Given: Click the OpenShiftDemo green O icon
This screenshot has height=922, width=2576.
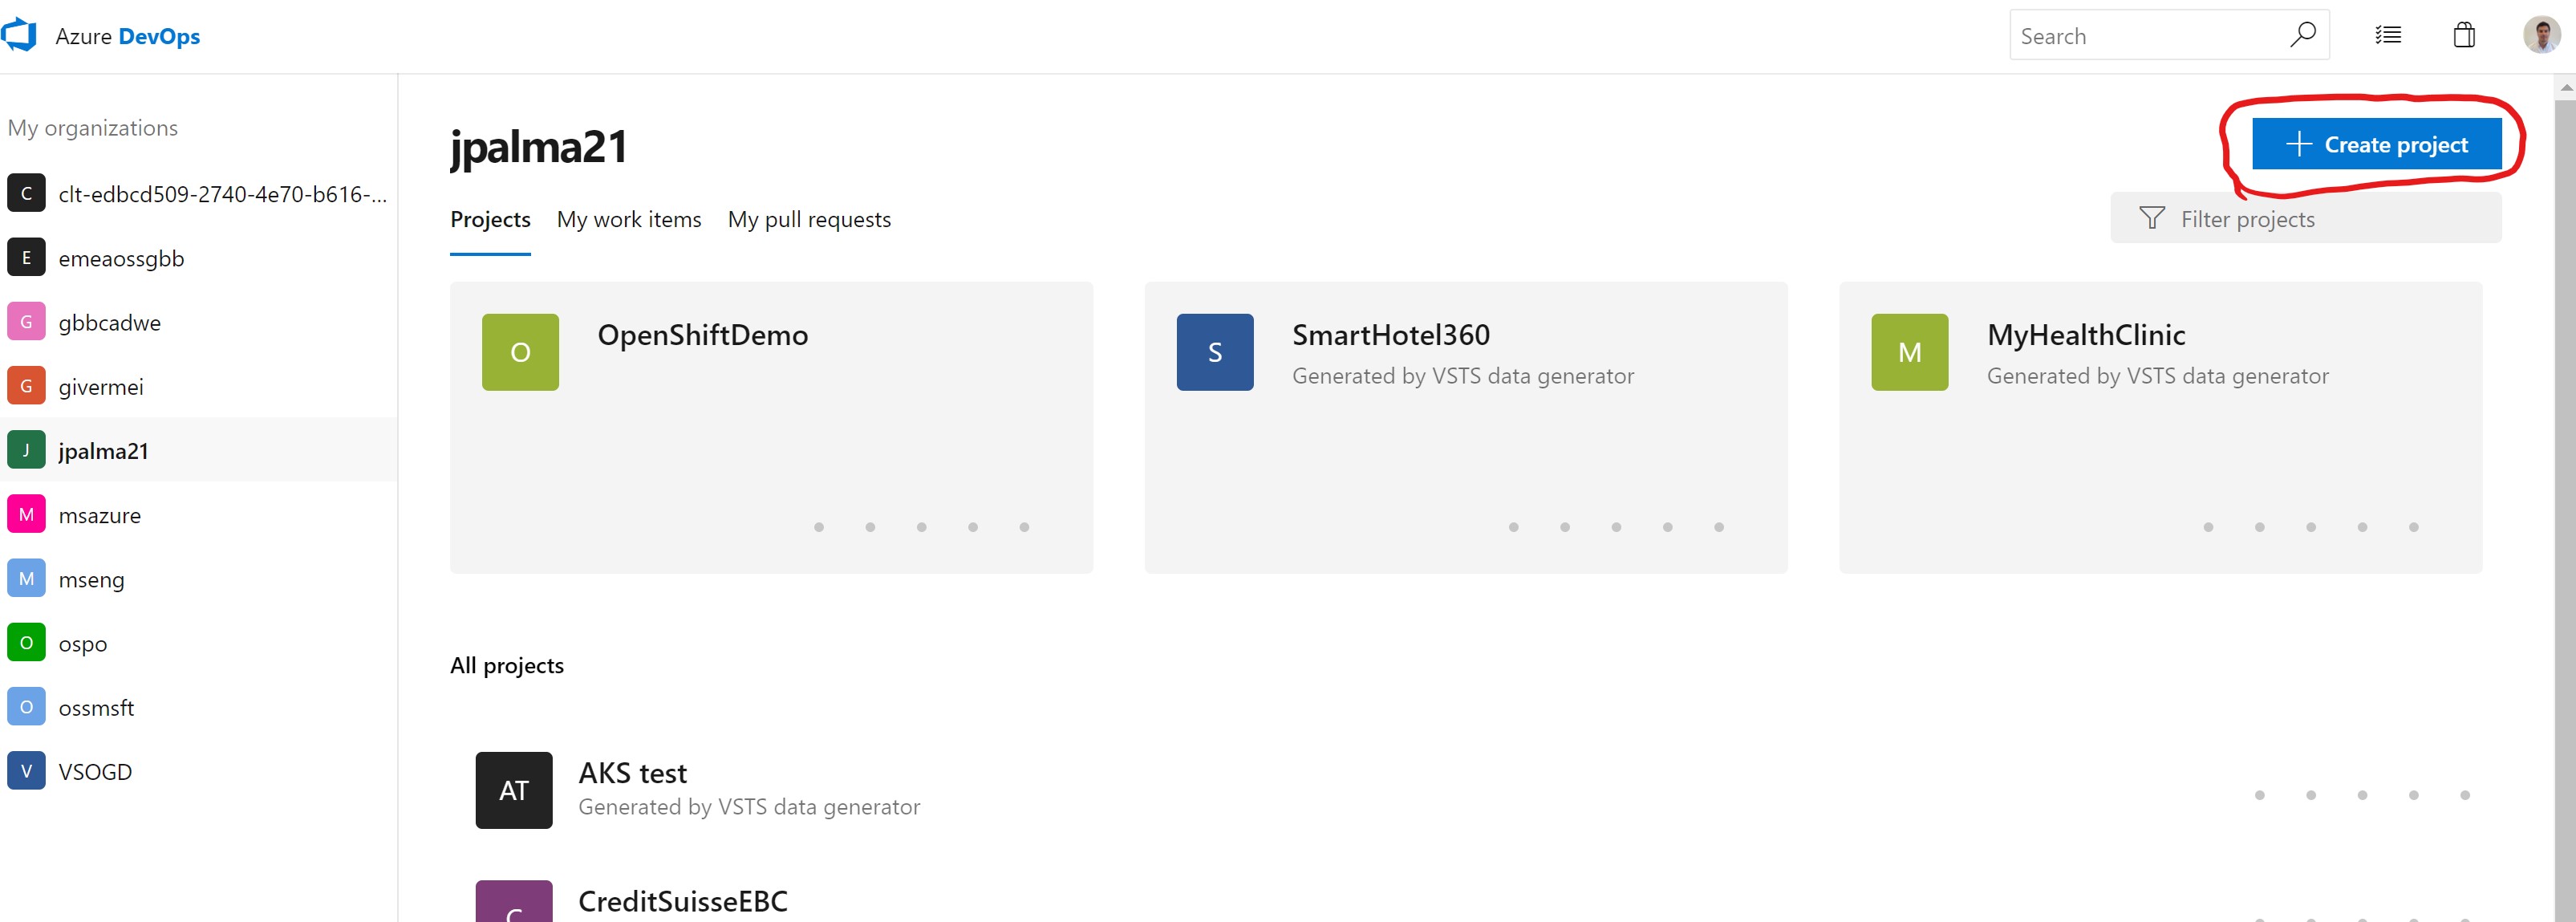Looking at the screenshot, I should click(520, 352).
